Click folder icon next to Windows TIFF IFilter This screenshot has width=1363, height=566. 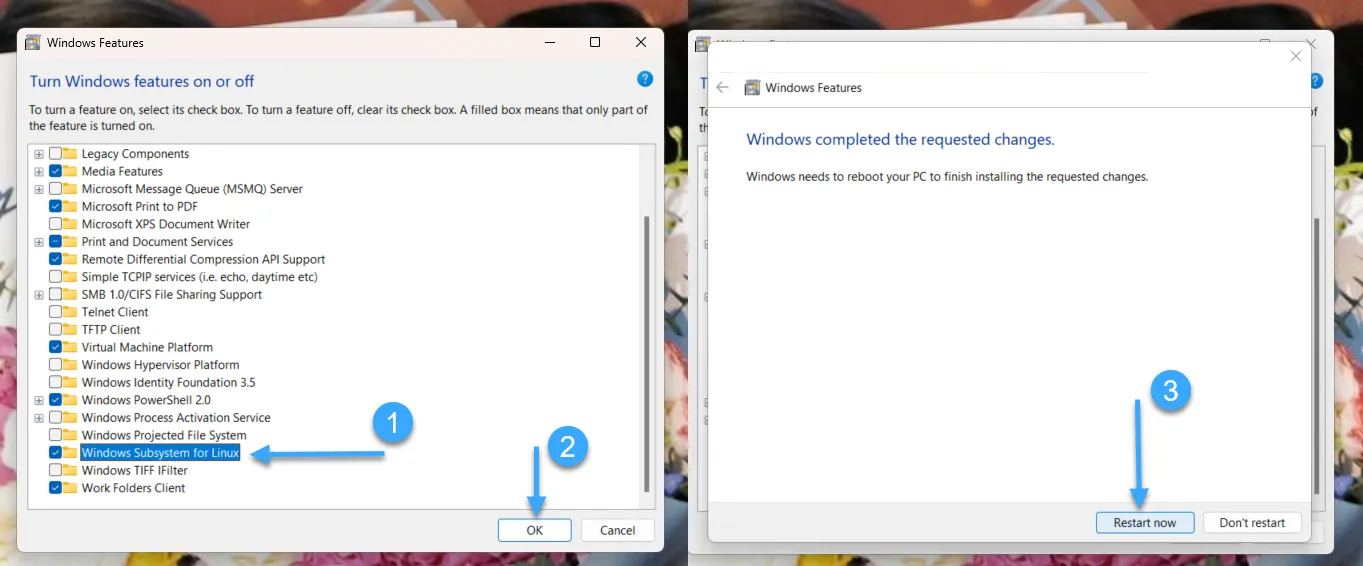pyautogui.click(x=70, y=470)
